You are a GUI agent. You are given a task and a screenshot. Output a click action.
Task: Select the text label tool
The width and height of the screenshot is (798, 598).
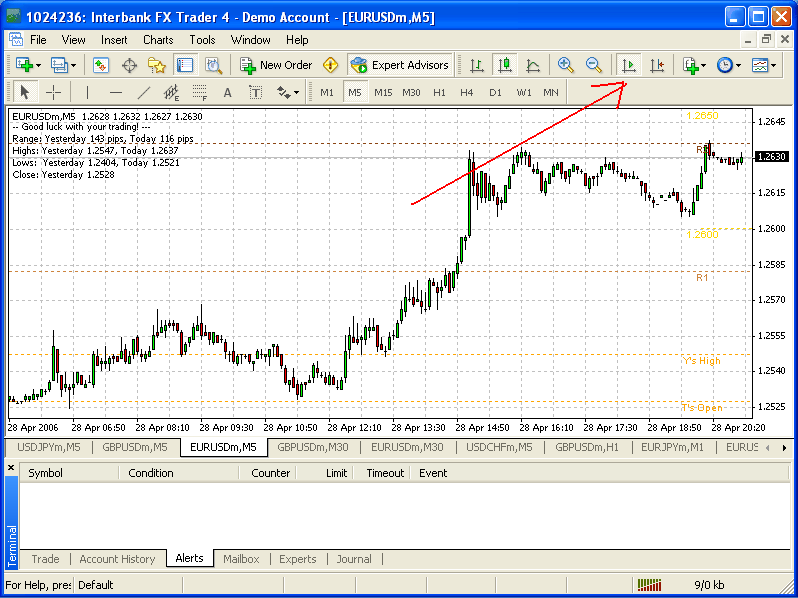tap(227, 93)
